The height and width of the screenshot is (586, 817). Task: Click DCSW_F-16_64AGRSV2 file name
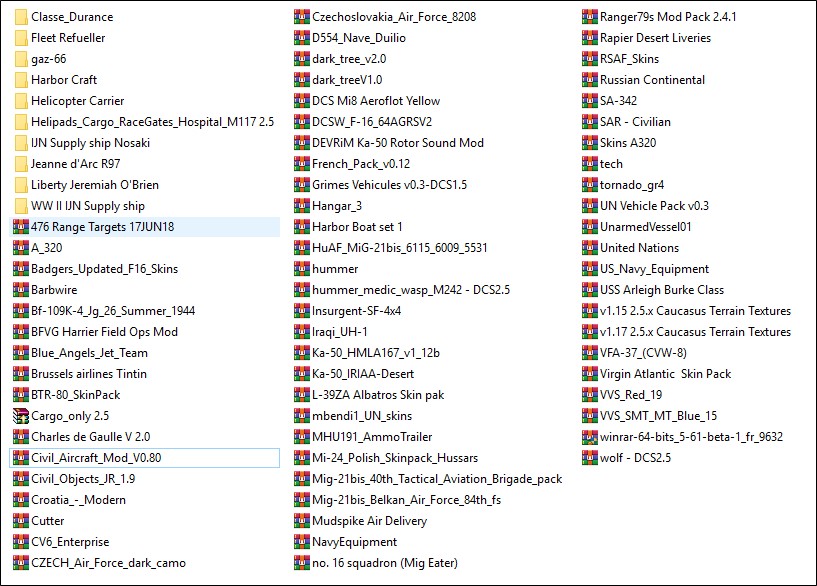[x=373, y=122]
